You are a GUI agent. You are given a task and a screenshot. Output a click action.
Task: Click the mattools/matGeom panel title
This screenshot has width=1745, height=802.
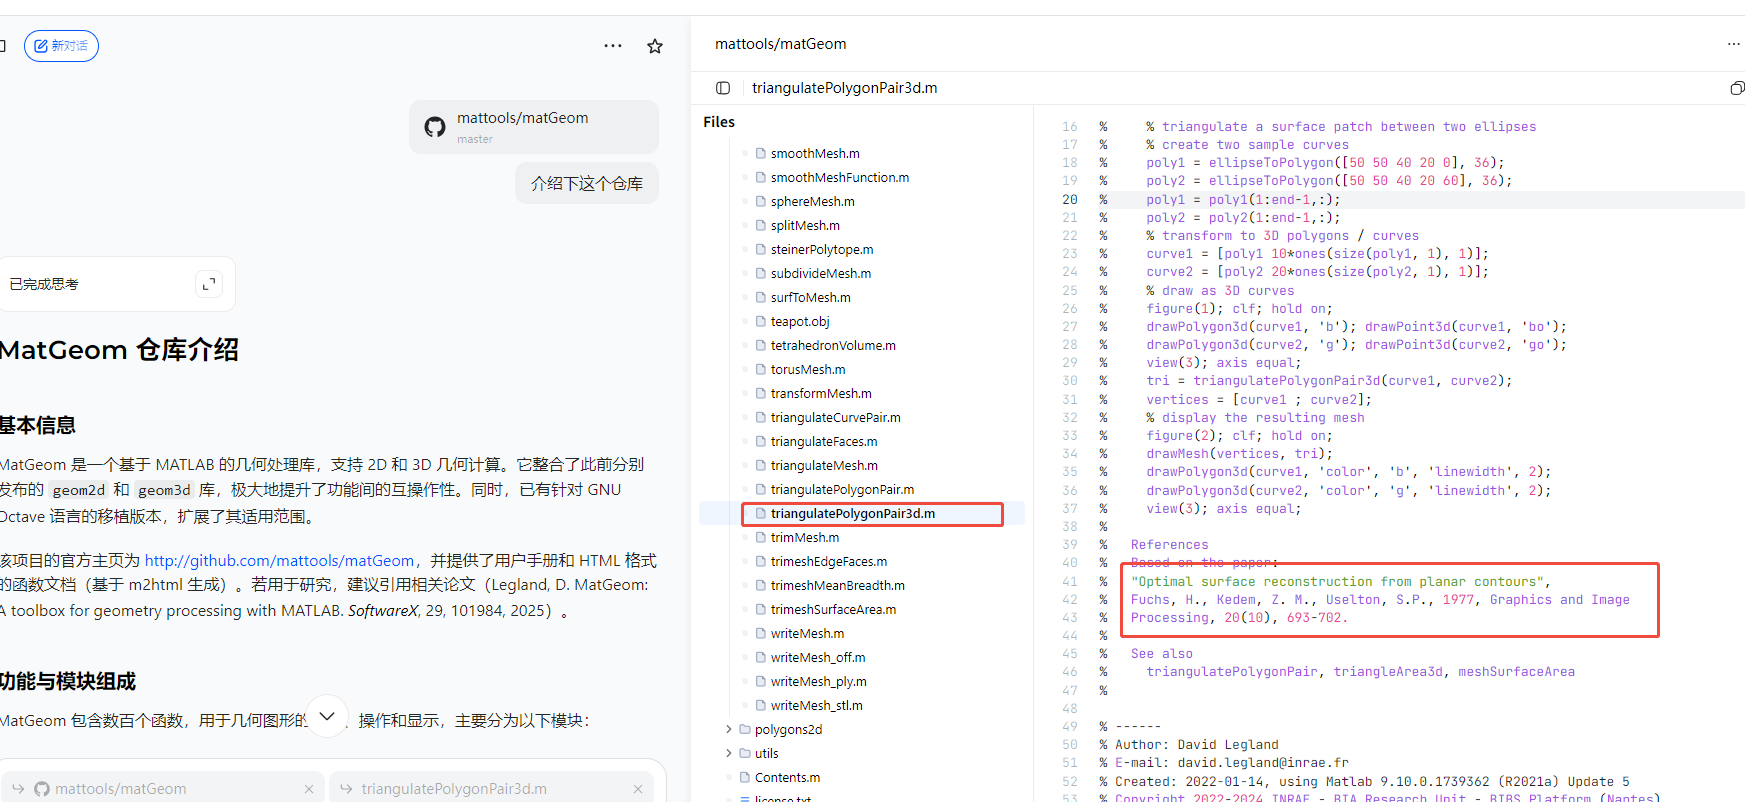[x=780, y=44]
